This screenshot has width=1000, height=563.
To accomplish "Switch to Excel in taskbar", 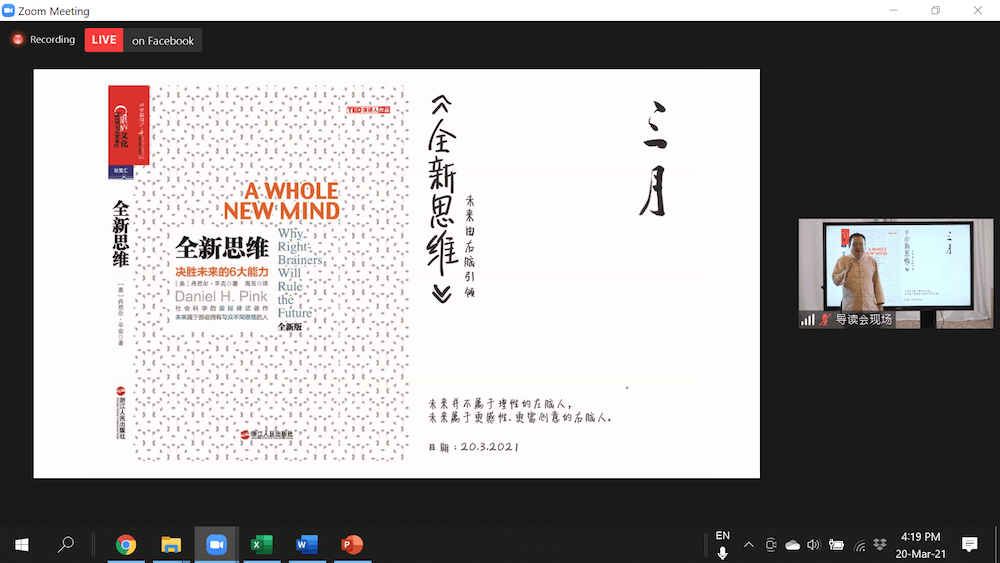I will 261,545.
